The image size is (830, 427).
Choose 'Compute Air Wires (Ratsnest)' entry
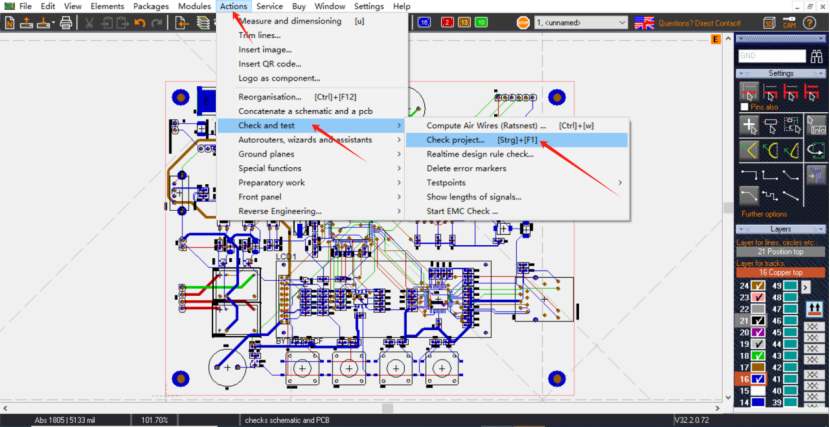point(517,125)
